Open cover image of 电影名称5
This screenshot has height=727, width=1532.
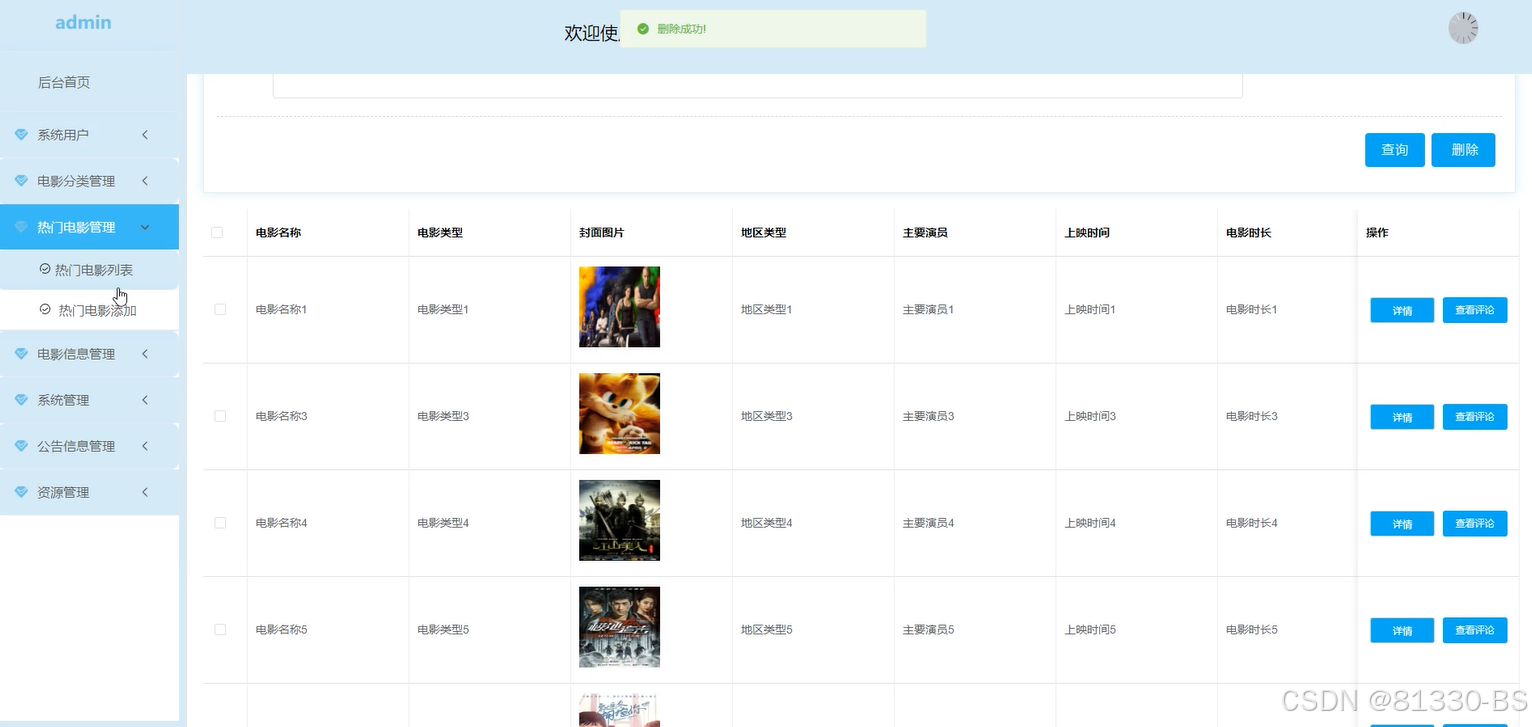(619, 627)
